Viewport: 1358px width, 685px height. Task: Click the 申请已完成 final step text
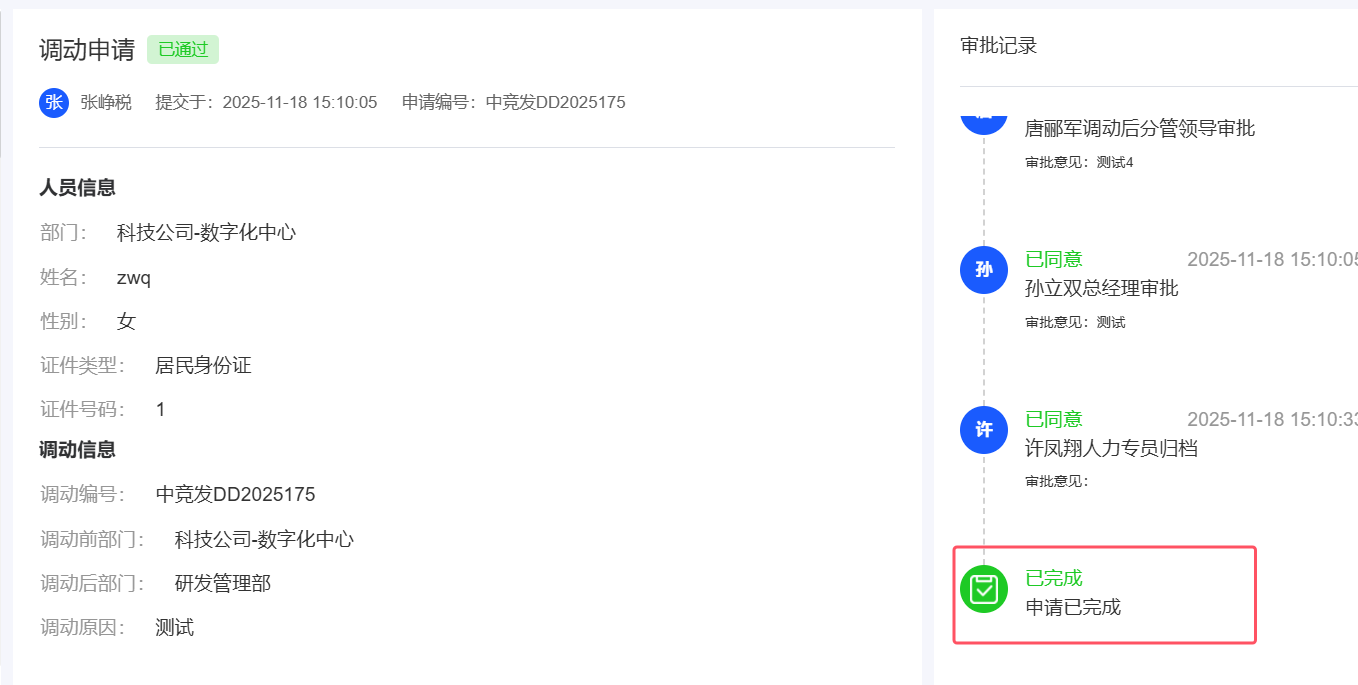click(1073, 607)
